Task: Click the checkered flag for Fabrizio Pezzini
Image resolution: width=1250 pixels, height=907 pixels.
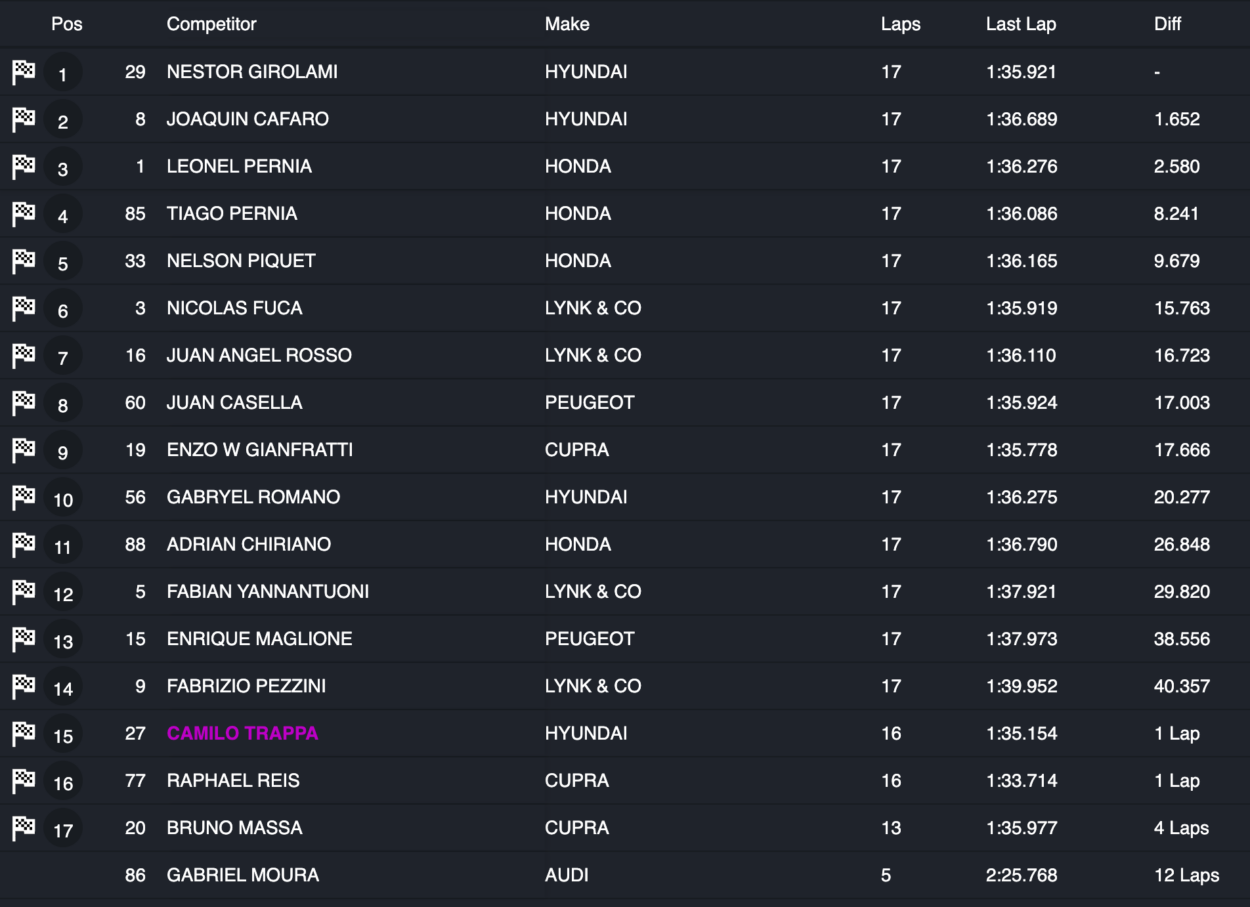Action: pos(23,687)
